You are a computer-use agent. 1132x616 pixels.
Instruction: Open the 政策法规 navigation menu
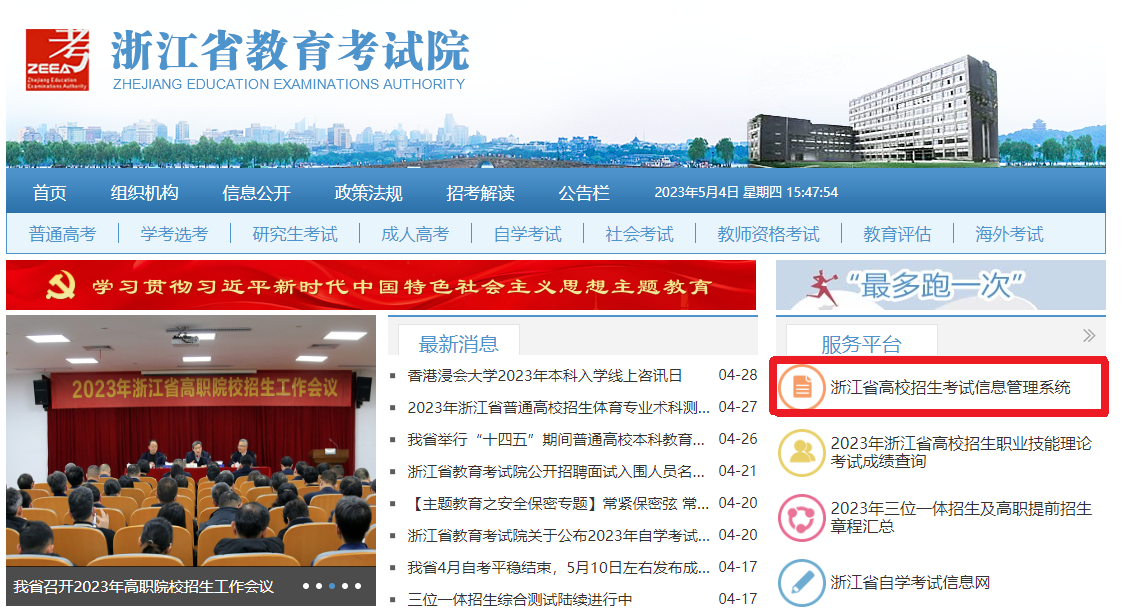[368, 193]
